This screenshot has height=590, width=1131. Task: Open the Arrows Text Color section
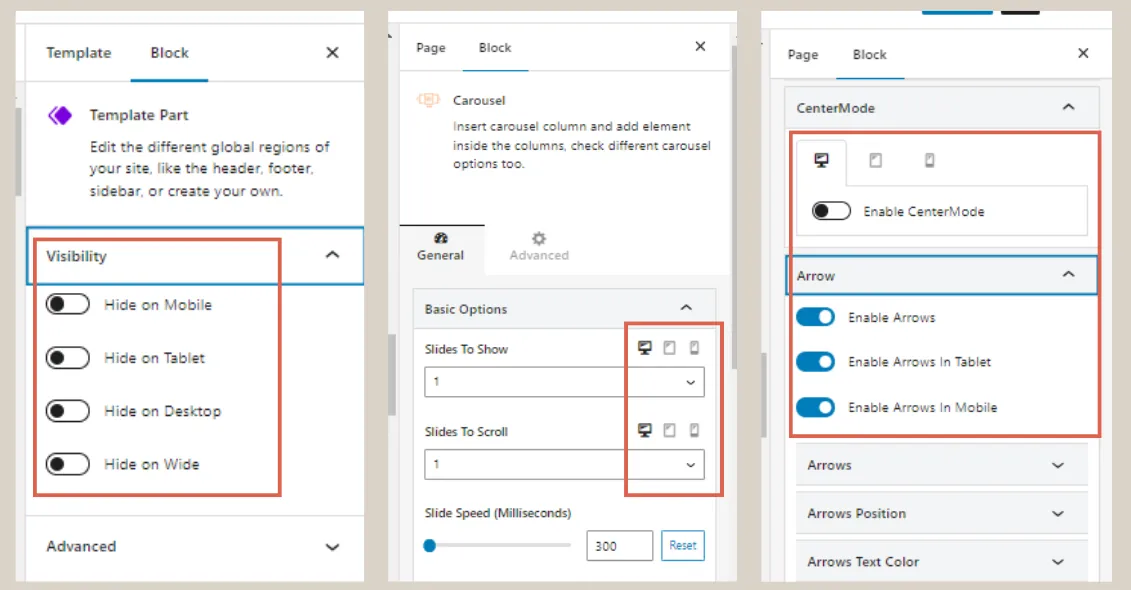coord(941,561)
